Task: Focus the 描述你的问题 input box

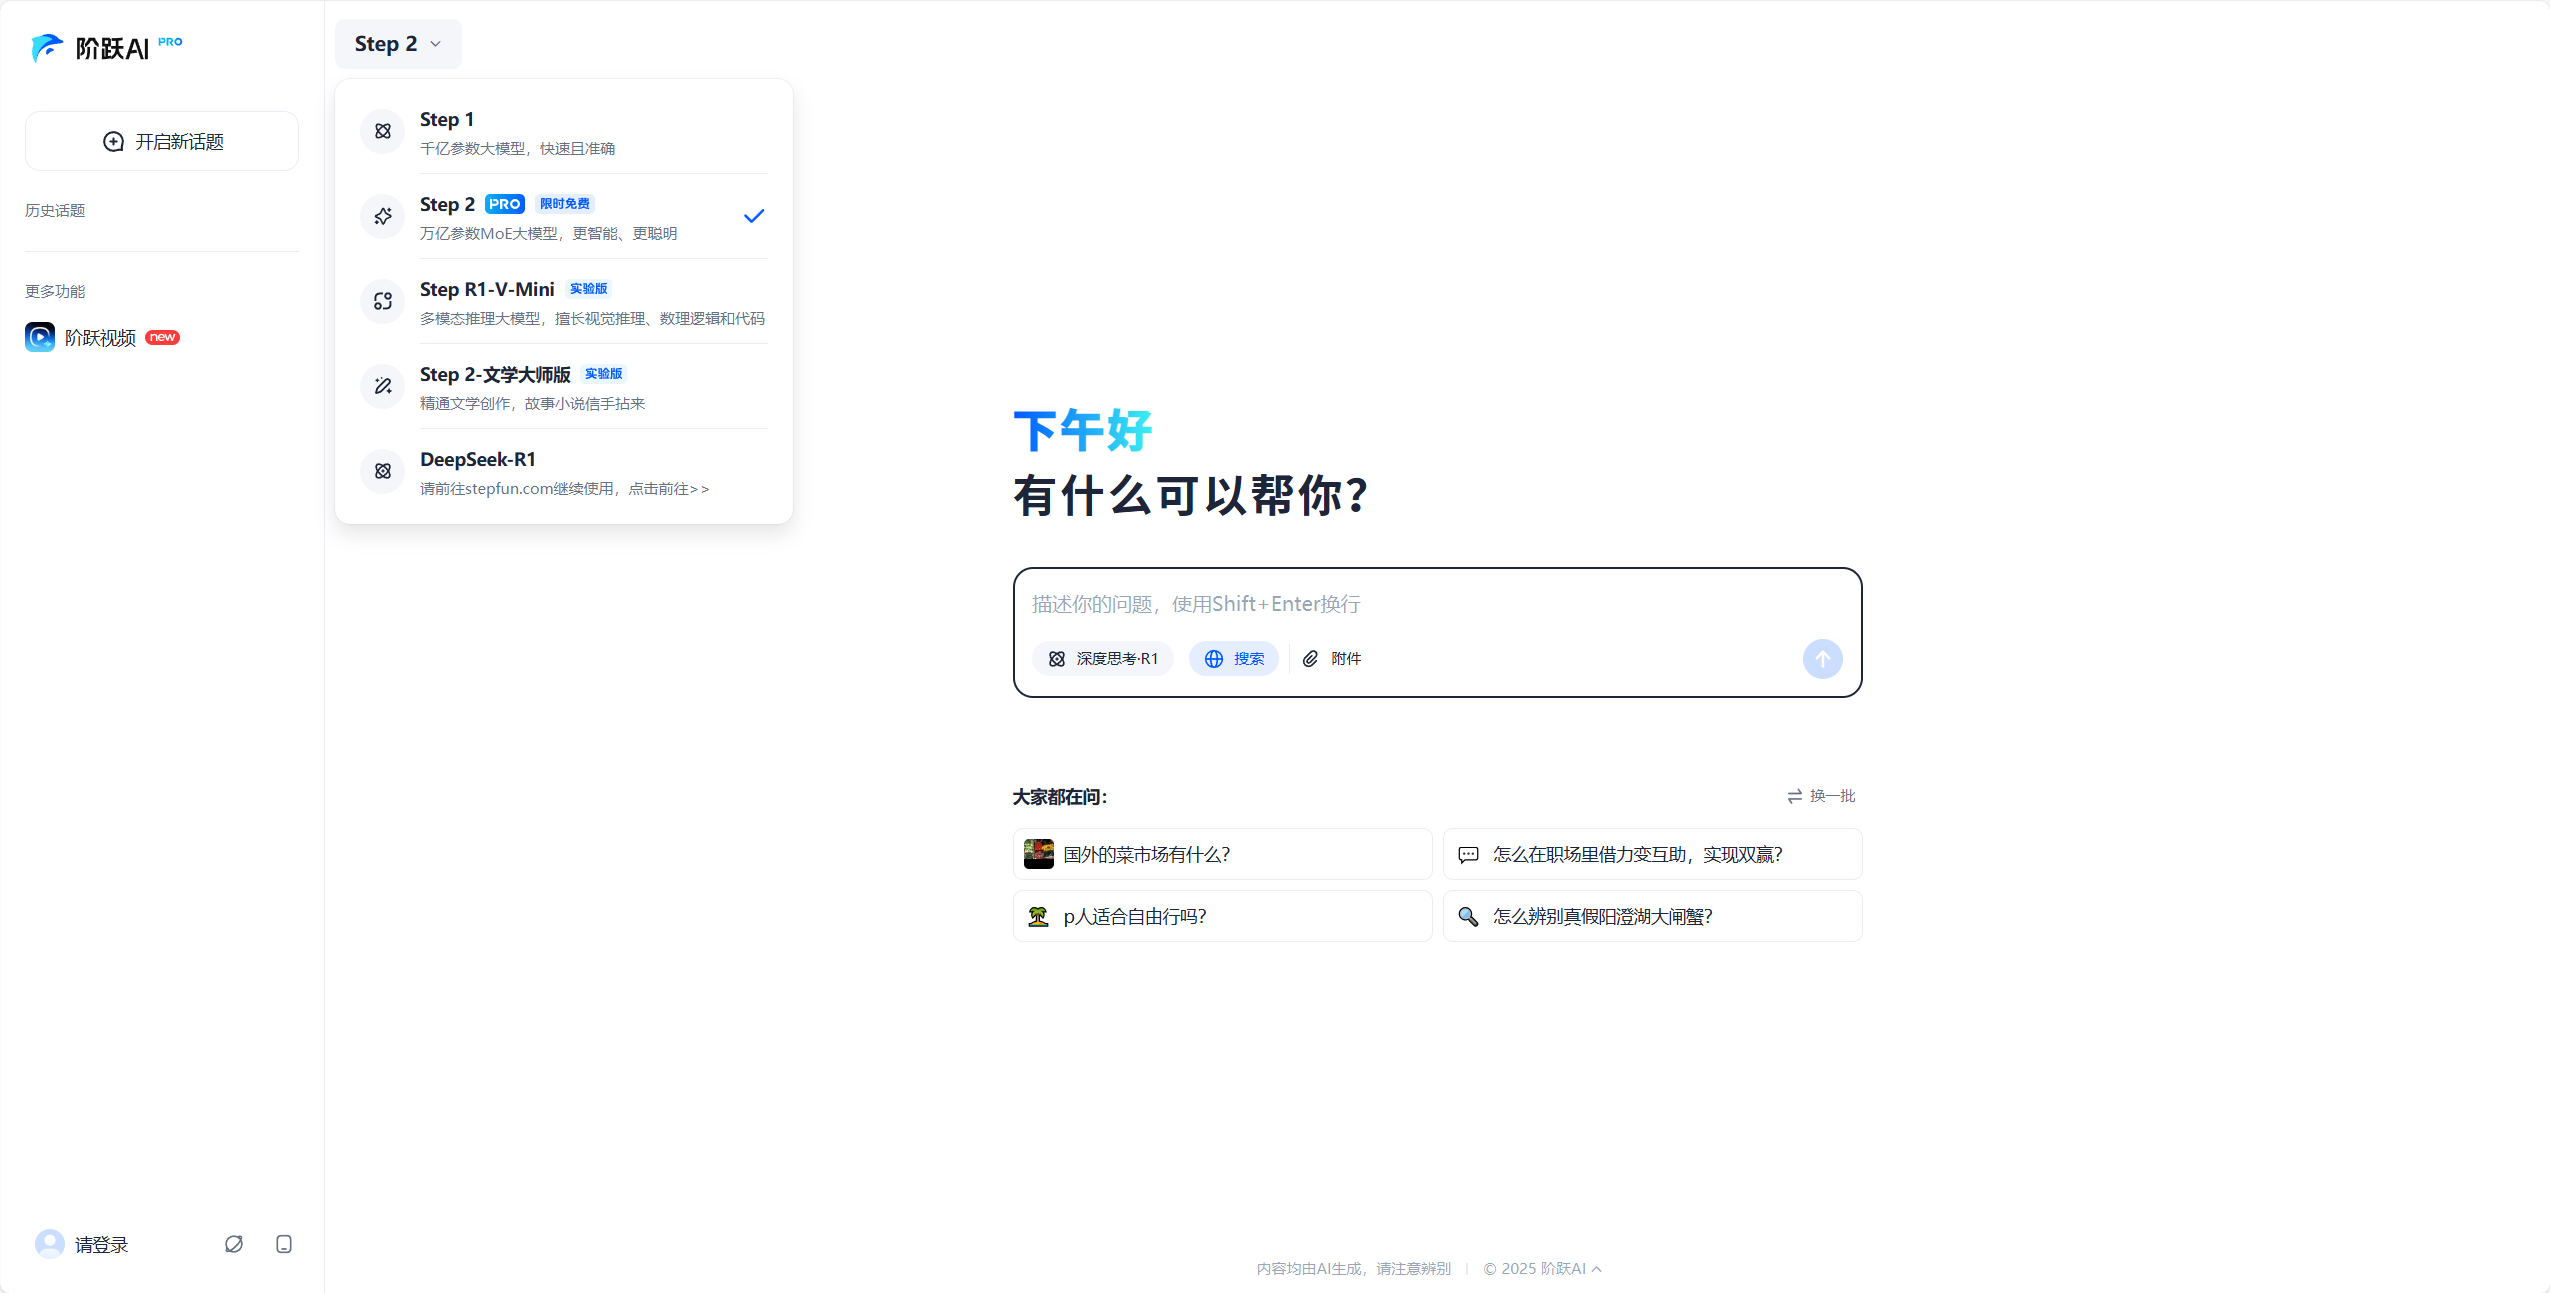Action: pos(1437,604)
